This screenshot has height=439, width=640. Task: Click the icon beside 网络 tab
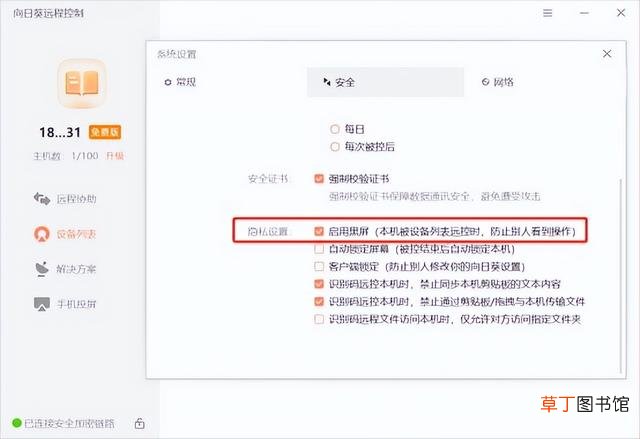point(485,82)
